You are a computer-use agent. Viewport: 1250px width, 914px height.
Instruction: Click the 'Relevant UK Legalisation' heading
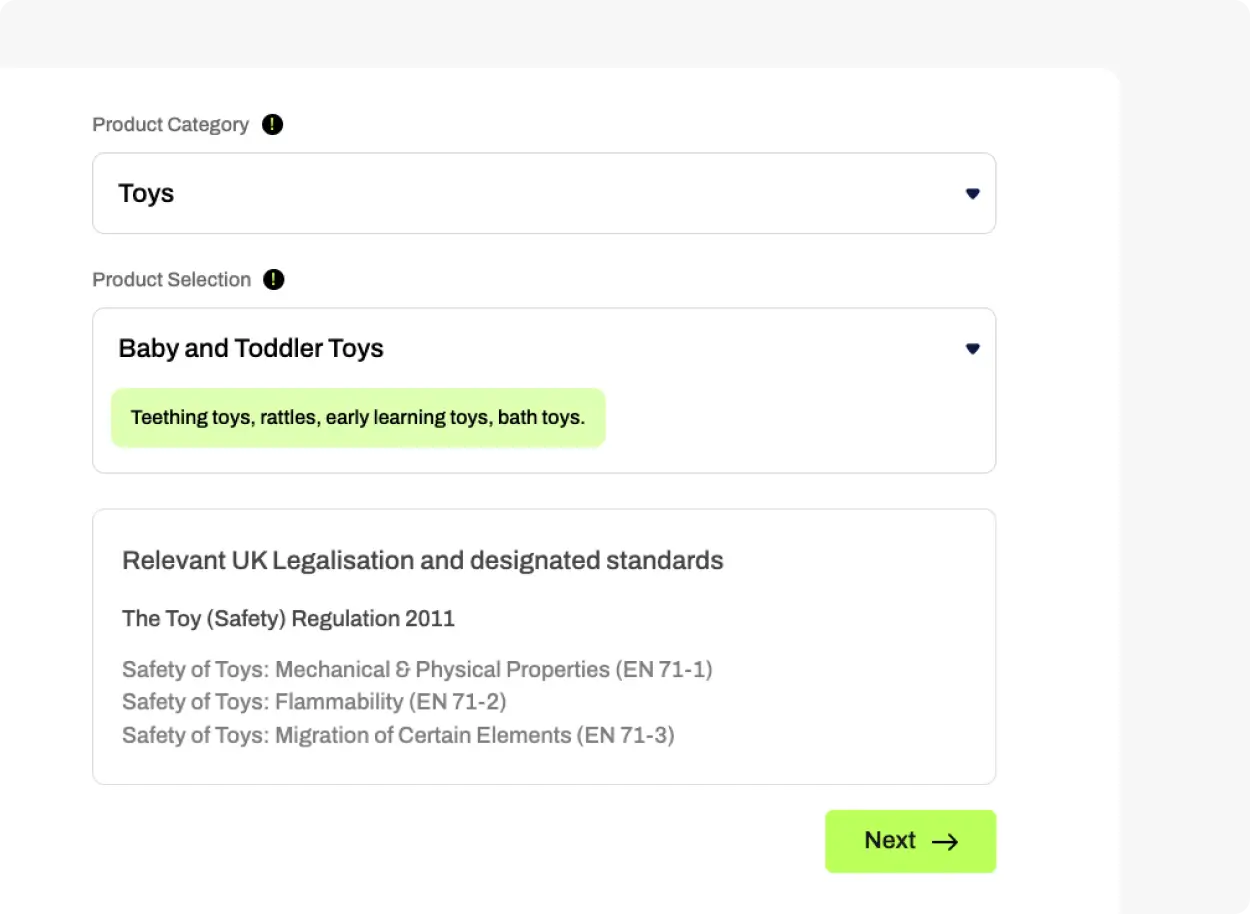click(422, 560)
